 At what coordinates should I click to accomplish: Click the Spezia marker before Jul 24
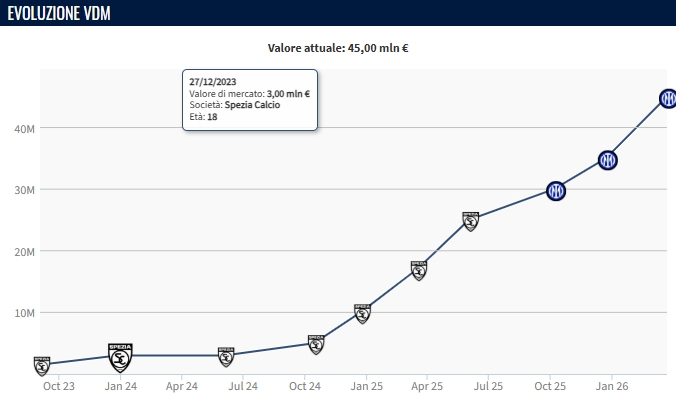(x=227, y=356)
